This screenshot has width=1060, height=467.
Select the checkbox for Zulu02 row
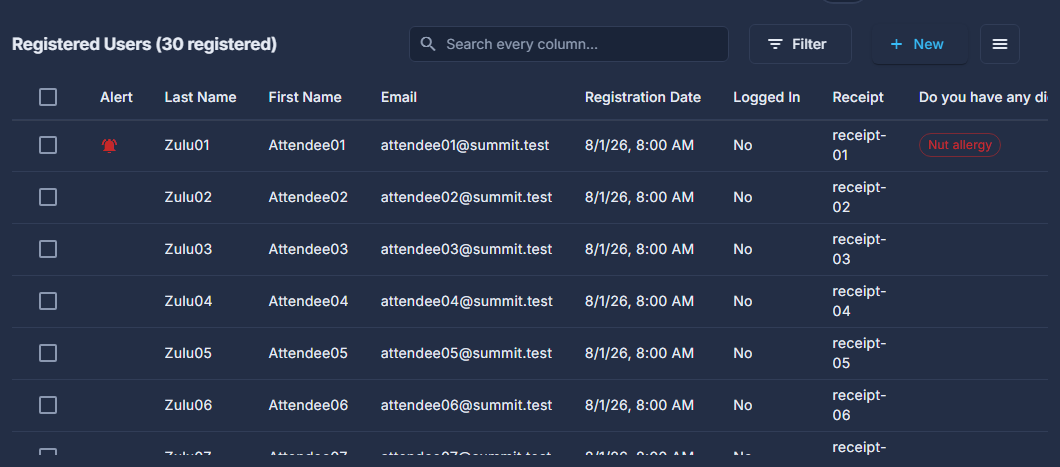click(48, 197)
